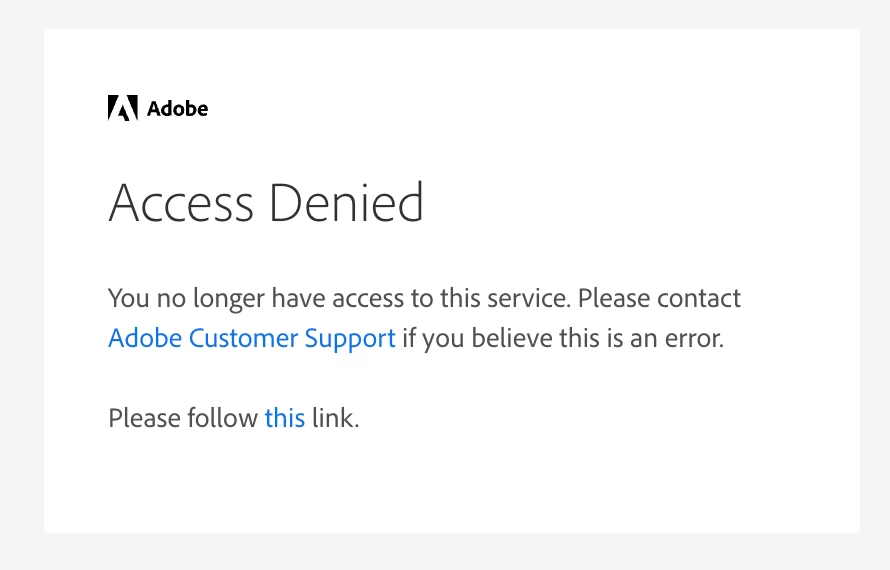The height and width of the screenshot is (570, 890).
Task: Click "if you believe this is an error" text
Action: (x=562, y=338)
